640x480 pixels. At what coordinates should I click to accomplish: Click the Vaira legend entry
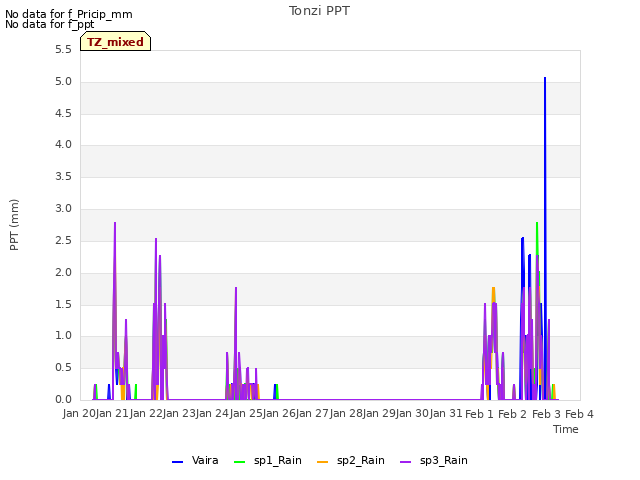click(195, 460)
